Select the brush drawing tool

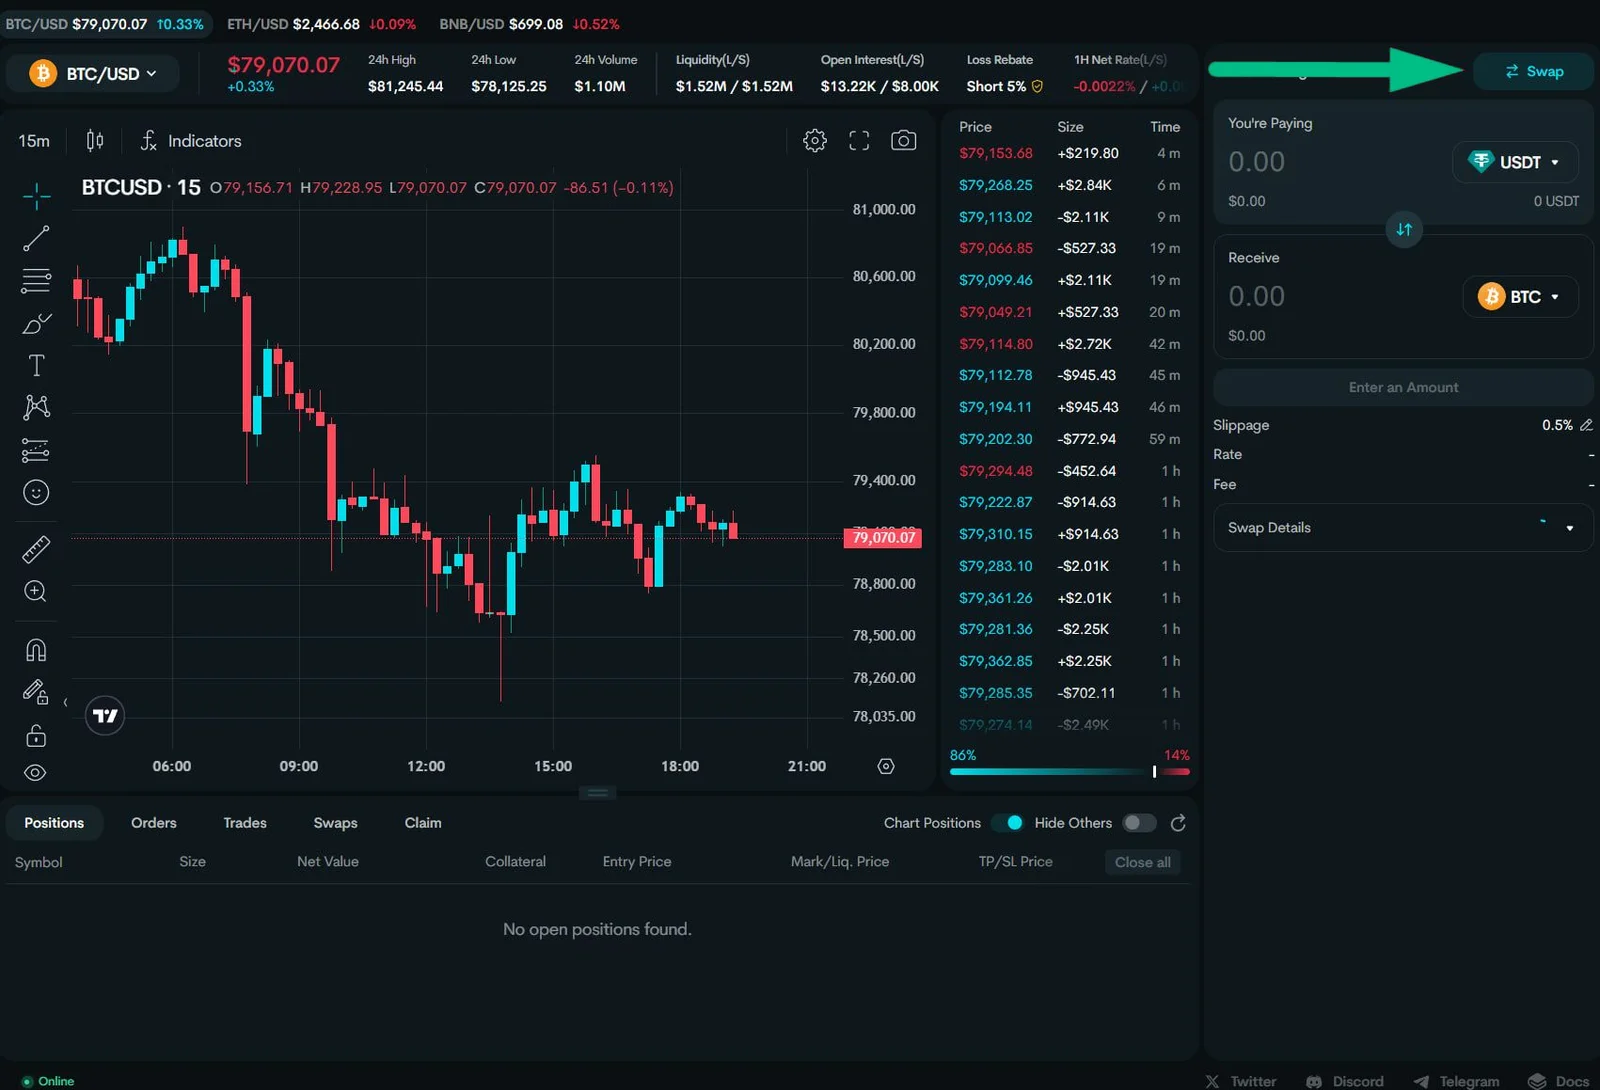(x=36, y=323)
